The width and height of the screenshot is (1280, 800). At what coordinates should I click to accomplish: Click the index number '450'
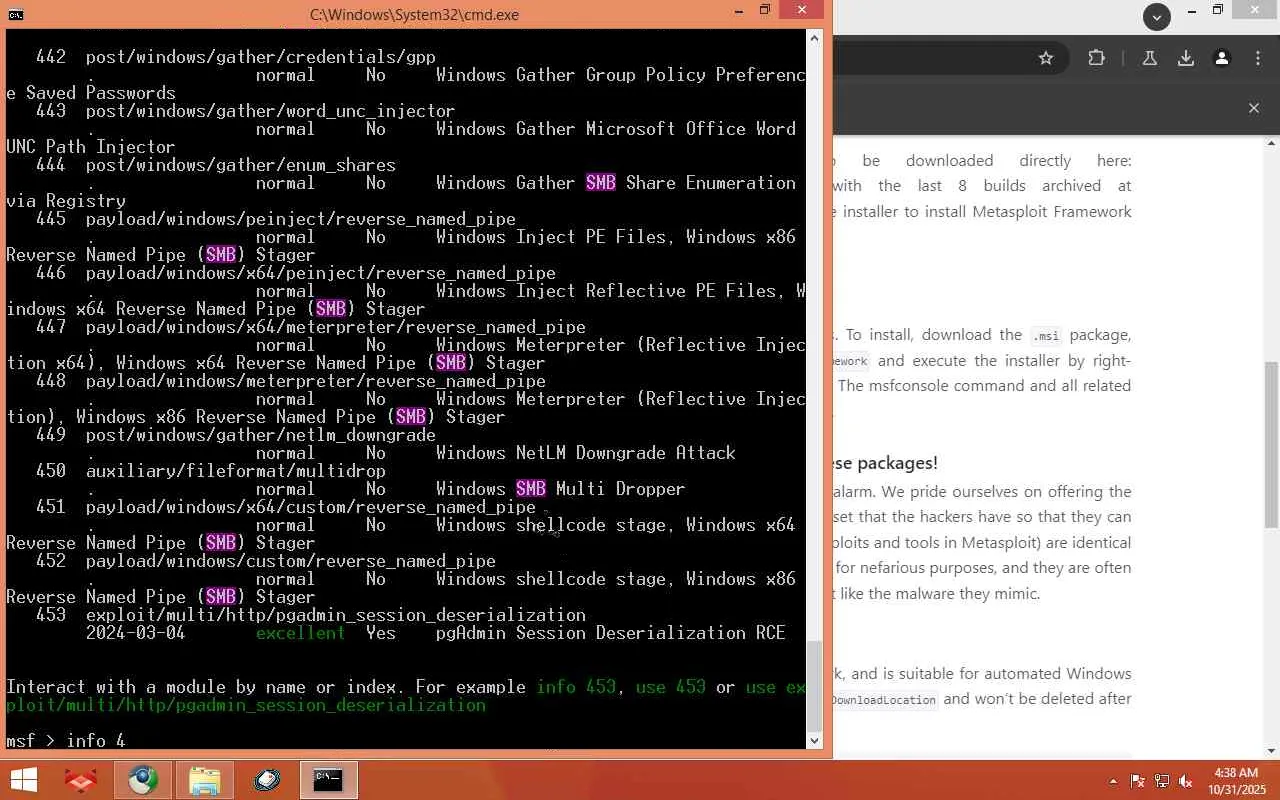51,471
